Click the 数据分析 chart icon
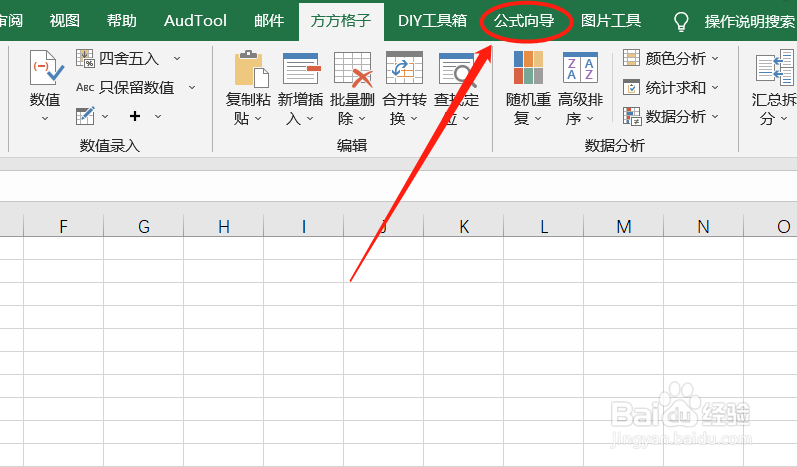Screen dimensions: 797x467 pyautogui.click(x=632, y=116)
